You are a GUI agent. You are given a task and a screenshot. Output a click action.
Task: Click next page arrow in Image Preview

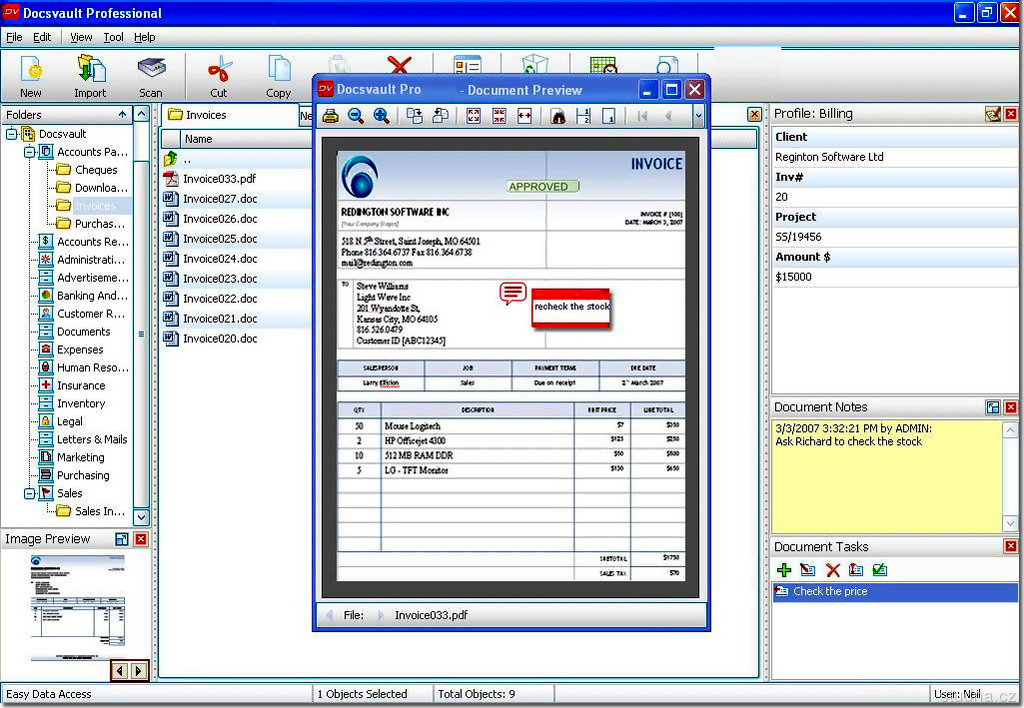tap(138, 671)
